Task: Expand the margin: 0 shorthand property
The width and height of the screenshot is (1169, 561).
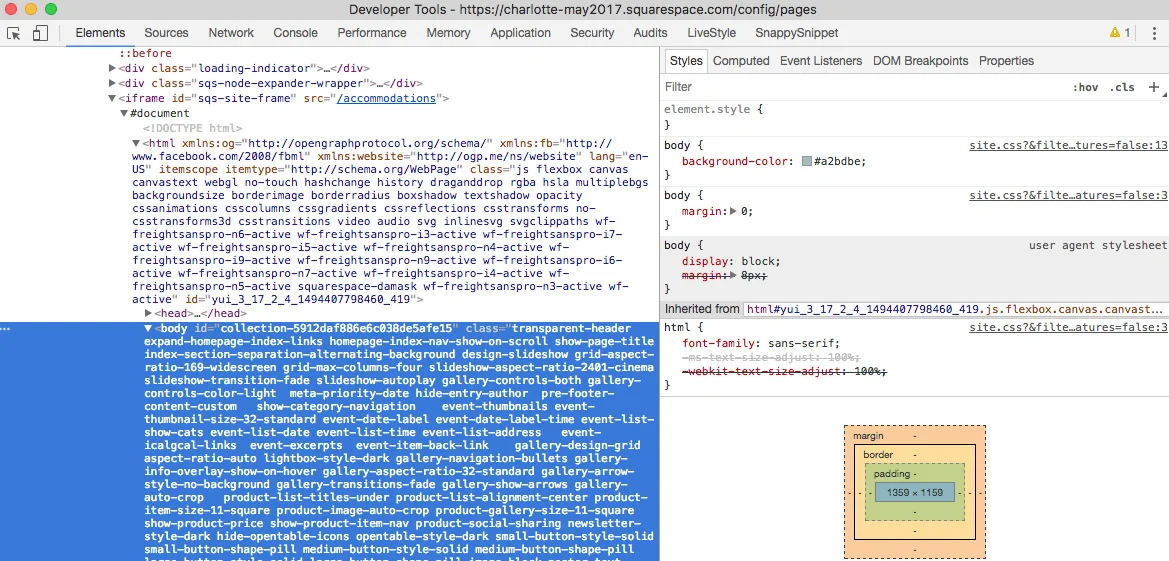Action: (734, 212)
